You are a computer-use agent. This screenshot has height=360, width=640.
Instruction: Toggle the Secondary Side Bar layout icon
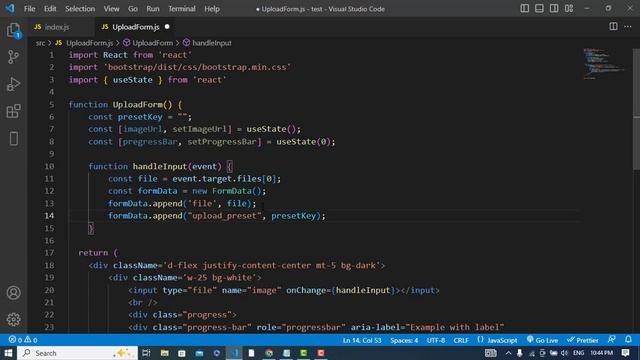(554, 9)
